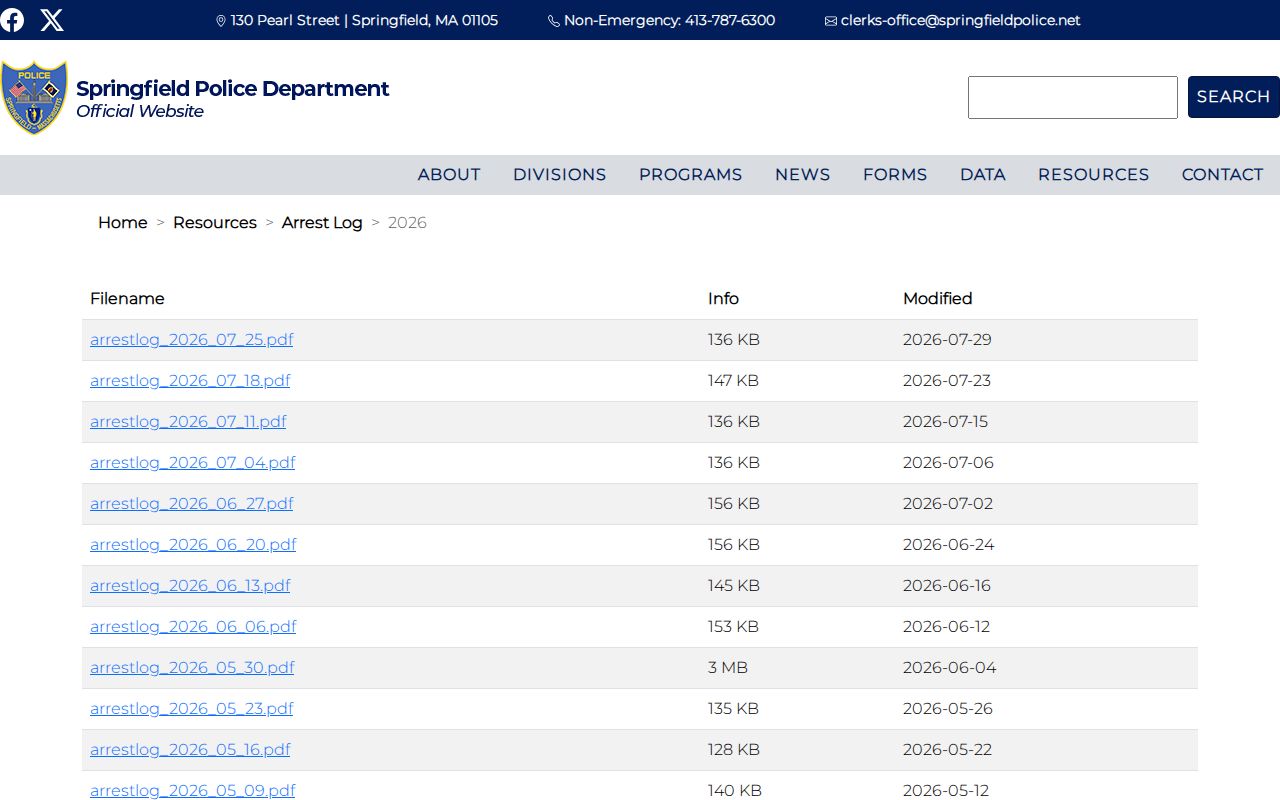Open arrestlog_2026_07_18.pdf
This screenshot has height=800, width=1280.
click(x=190, y=381)
